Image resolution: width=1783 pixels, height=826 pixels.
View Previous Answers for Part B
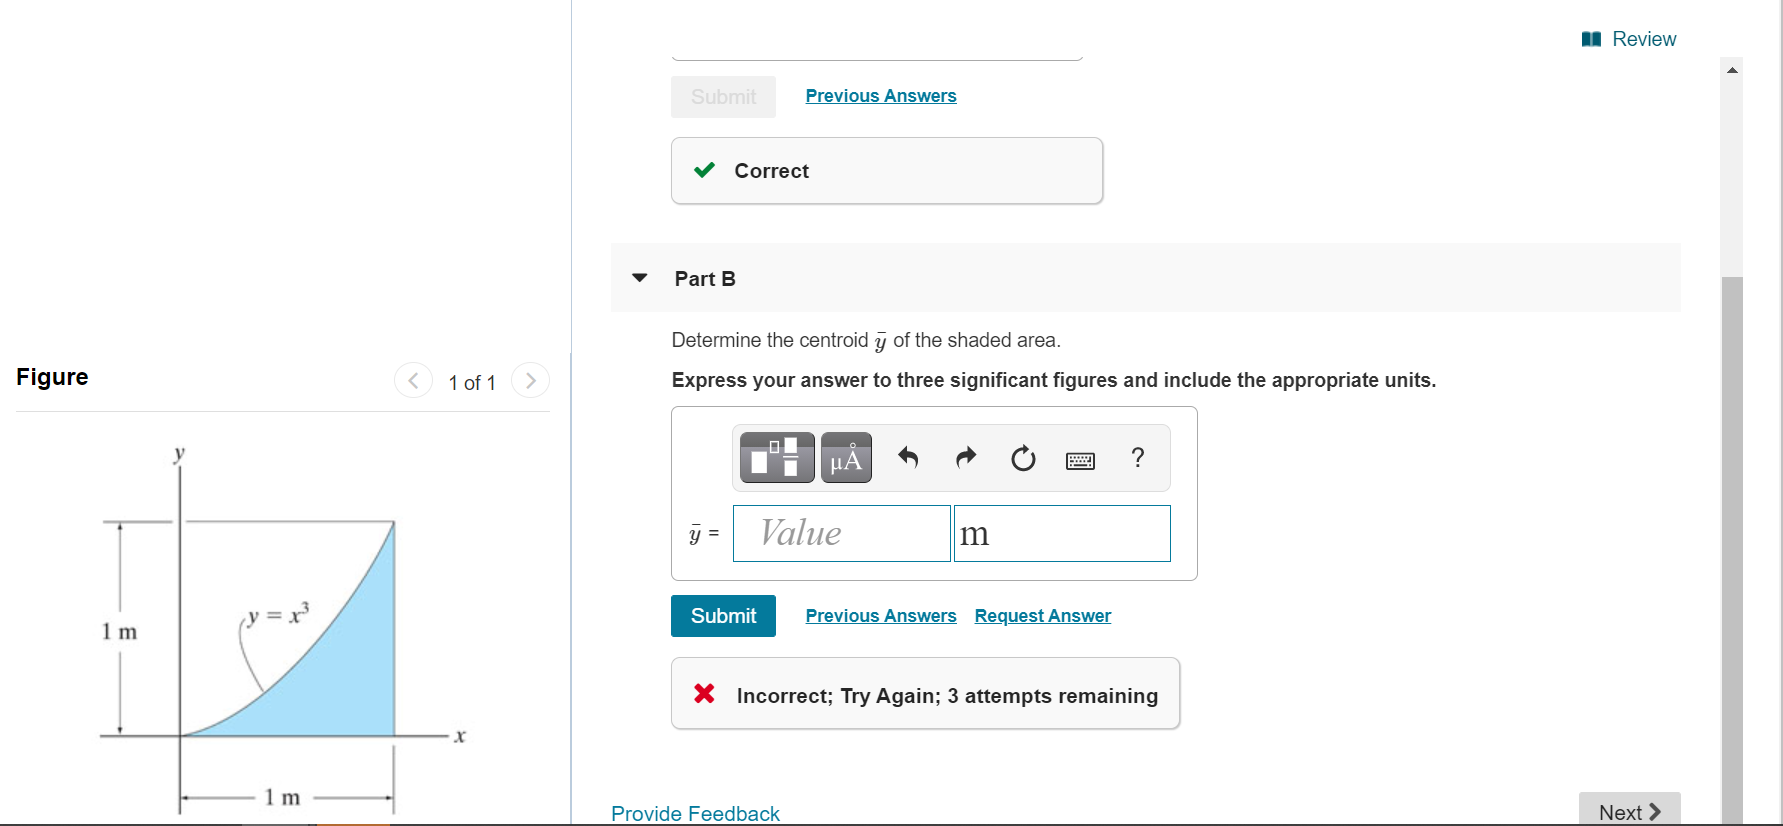click(880, 615)
